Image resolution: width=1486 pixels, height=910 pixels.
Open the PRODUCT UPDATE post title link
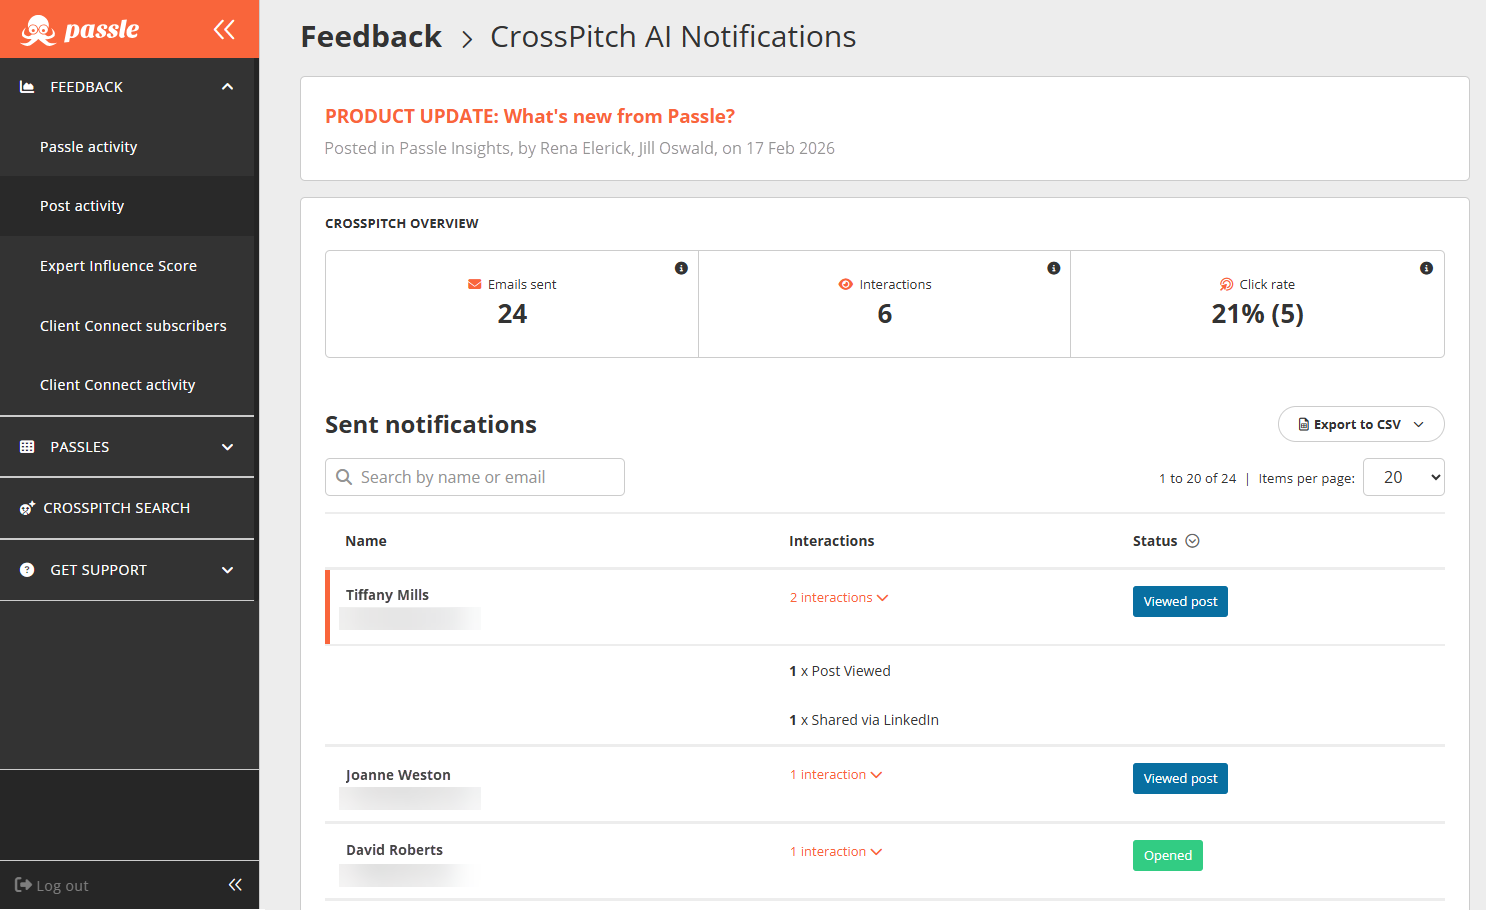(x=529, y=116)
